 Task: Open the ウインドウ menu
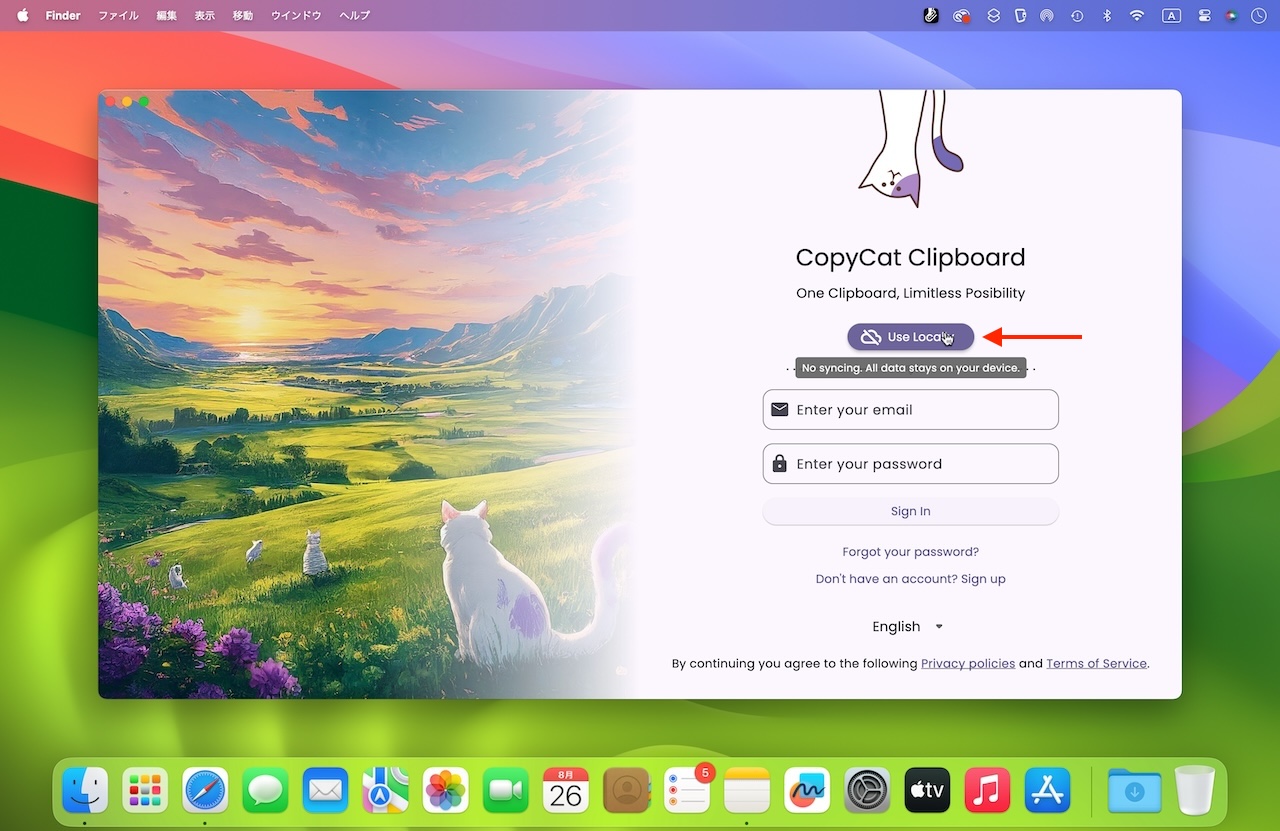point(296,15)
